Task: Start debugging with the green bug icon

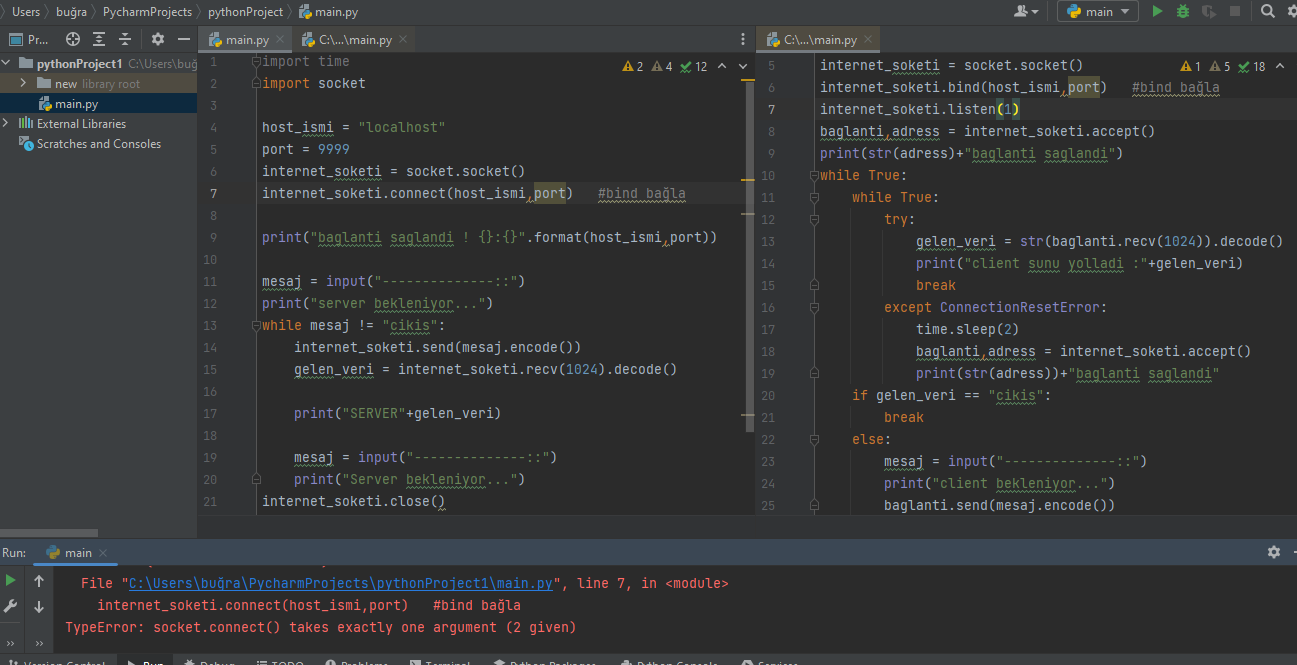Action: 1183,12
